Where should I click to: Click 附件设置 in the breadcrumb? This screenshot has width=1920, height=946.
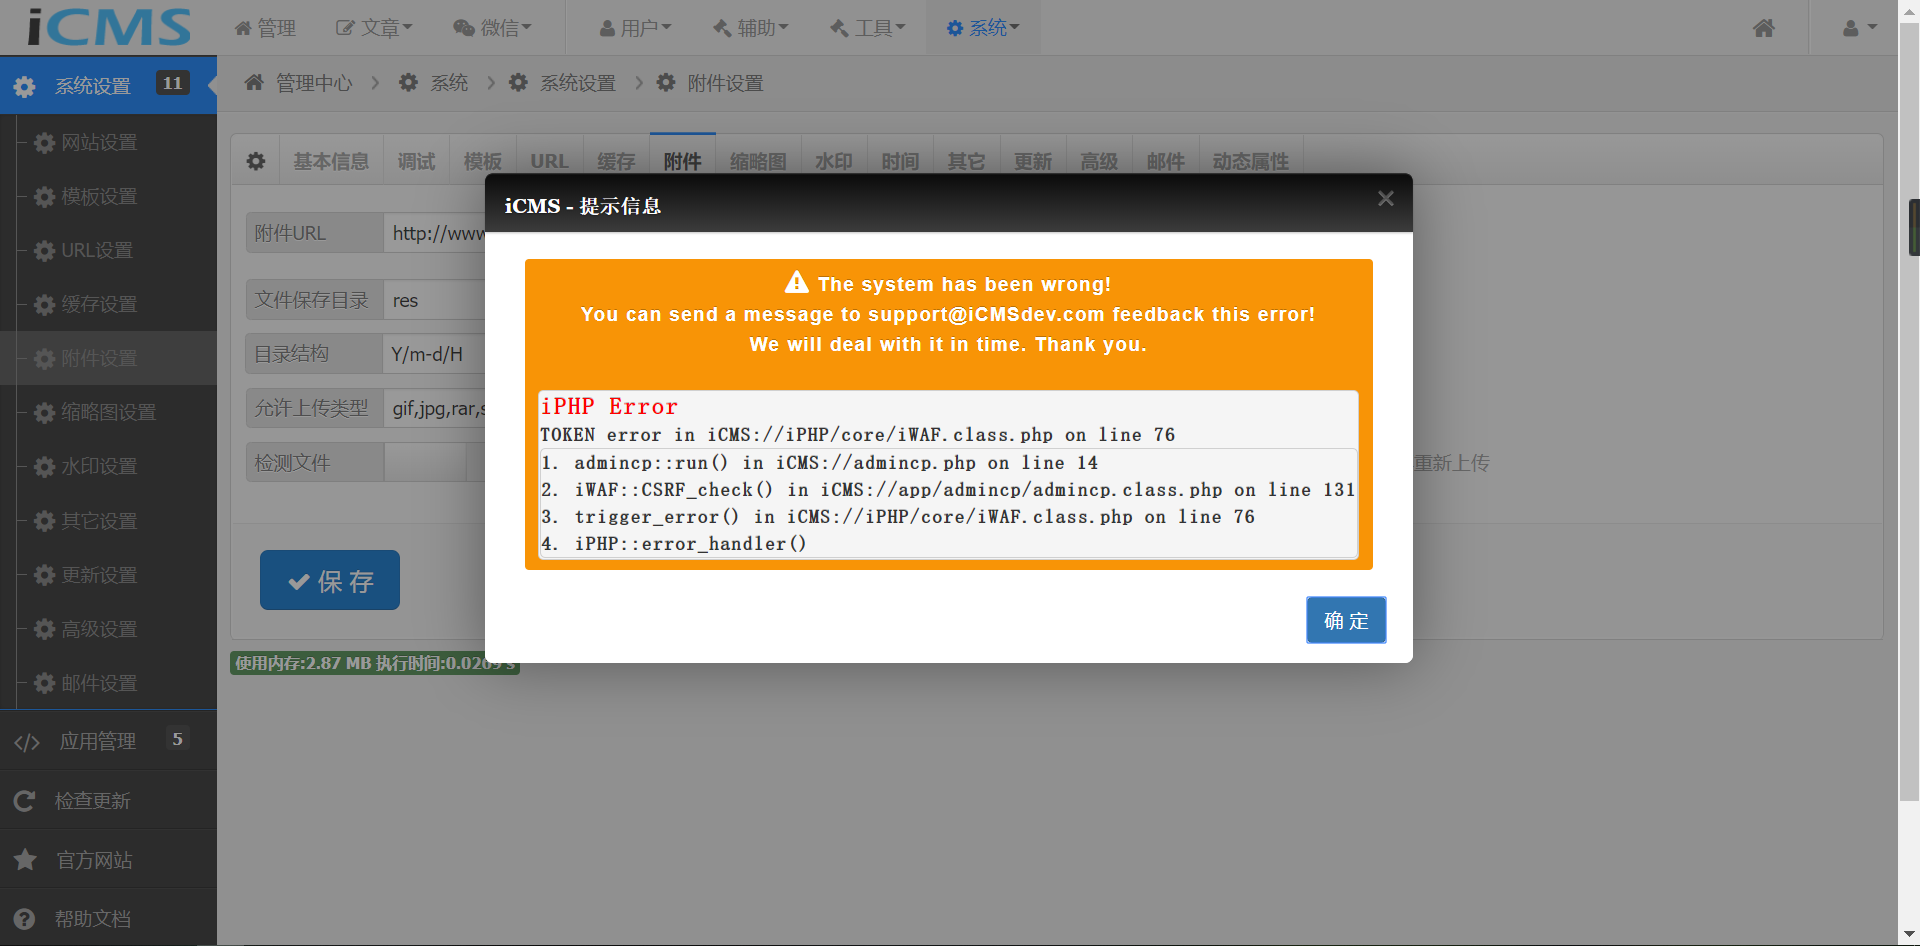tap(725, 83)
